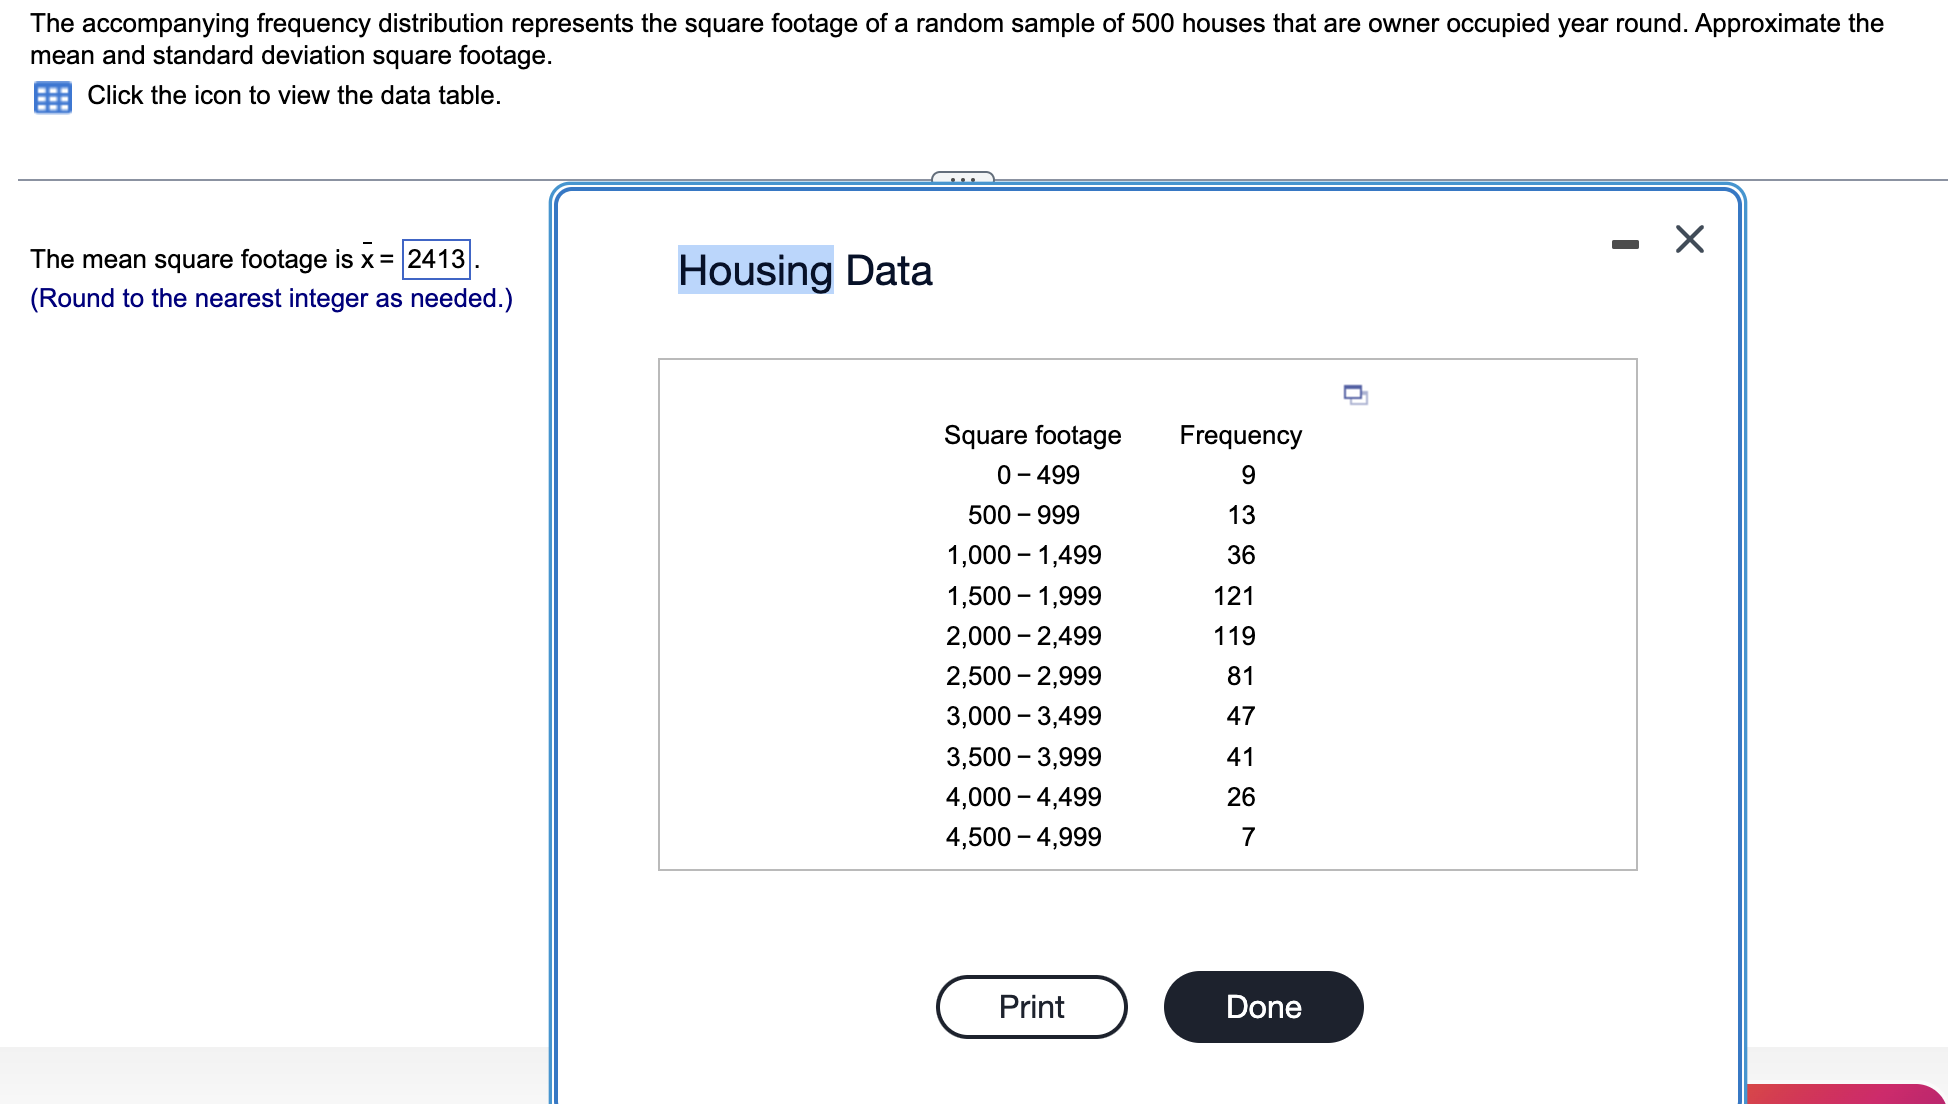Click the Print button
The width and height of the screenshot is (1948, 1104).
[1031, 1007]
